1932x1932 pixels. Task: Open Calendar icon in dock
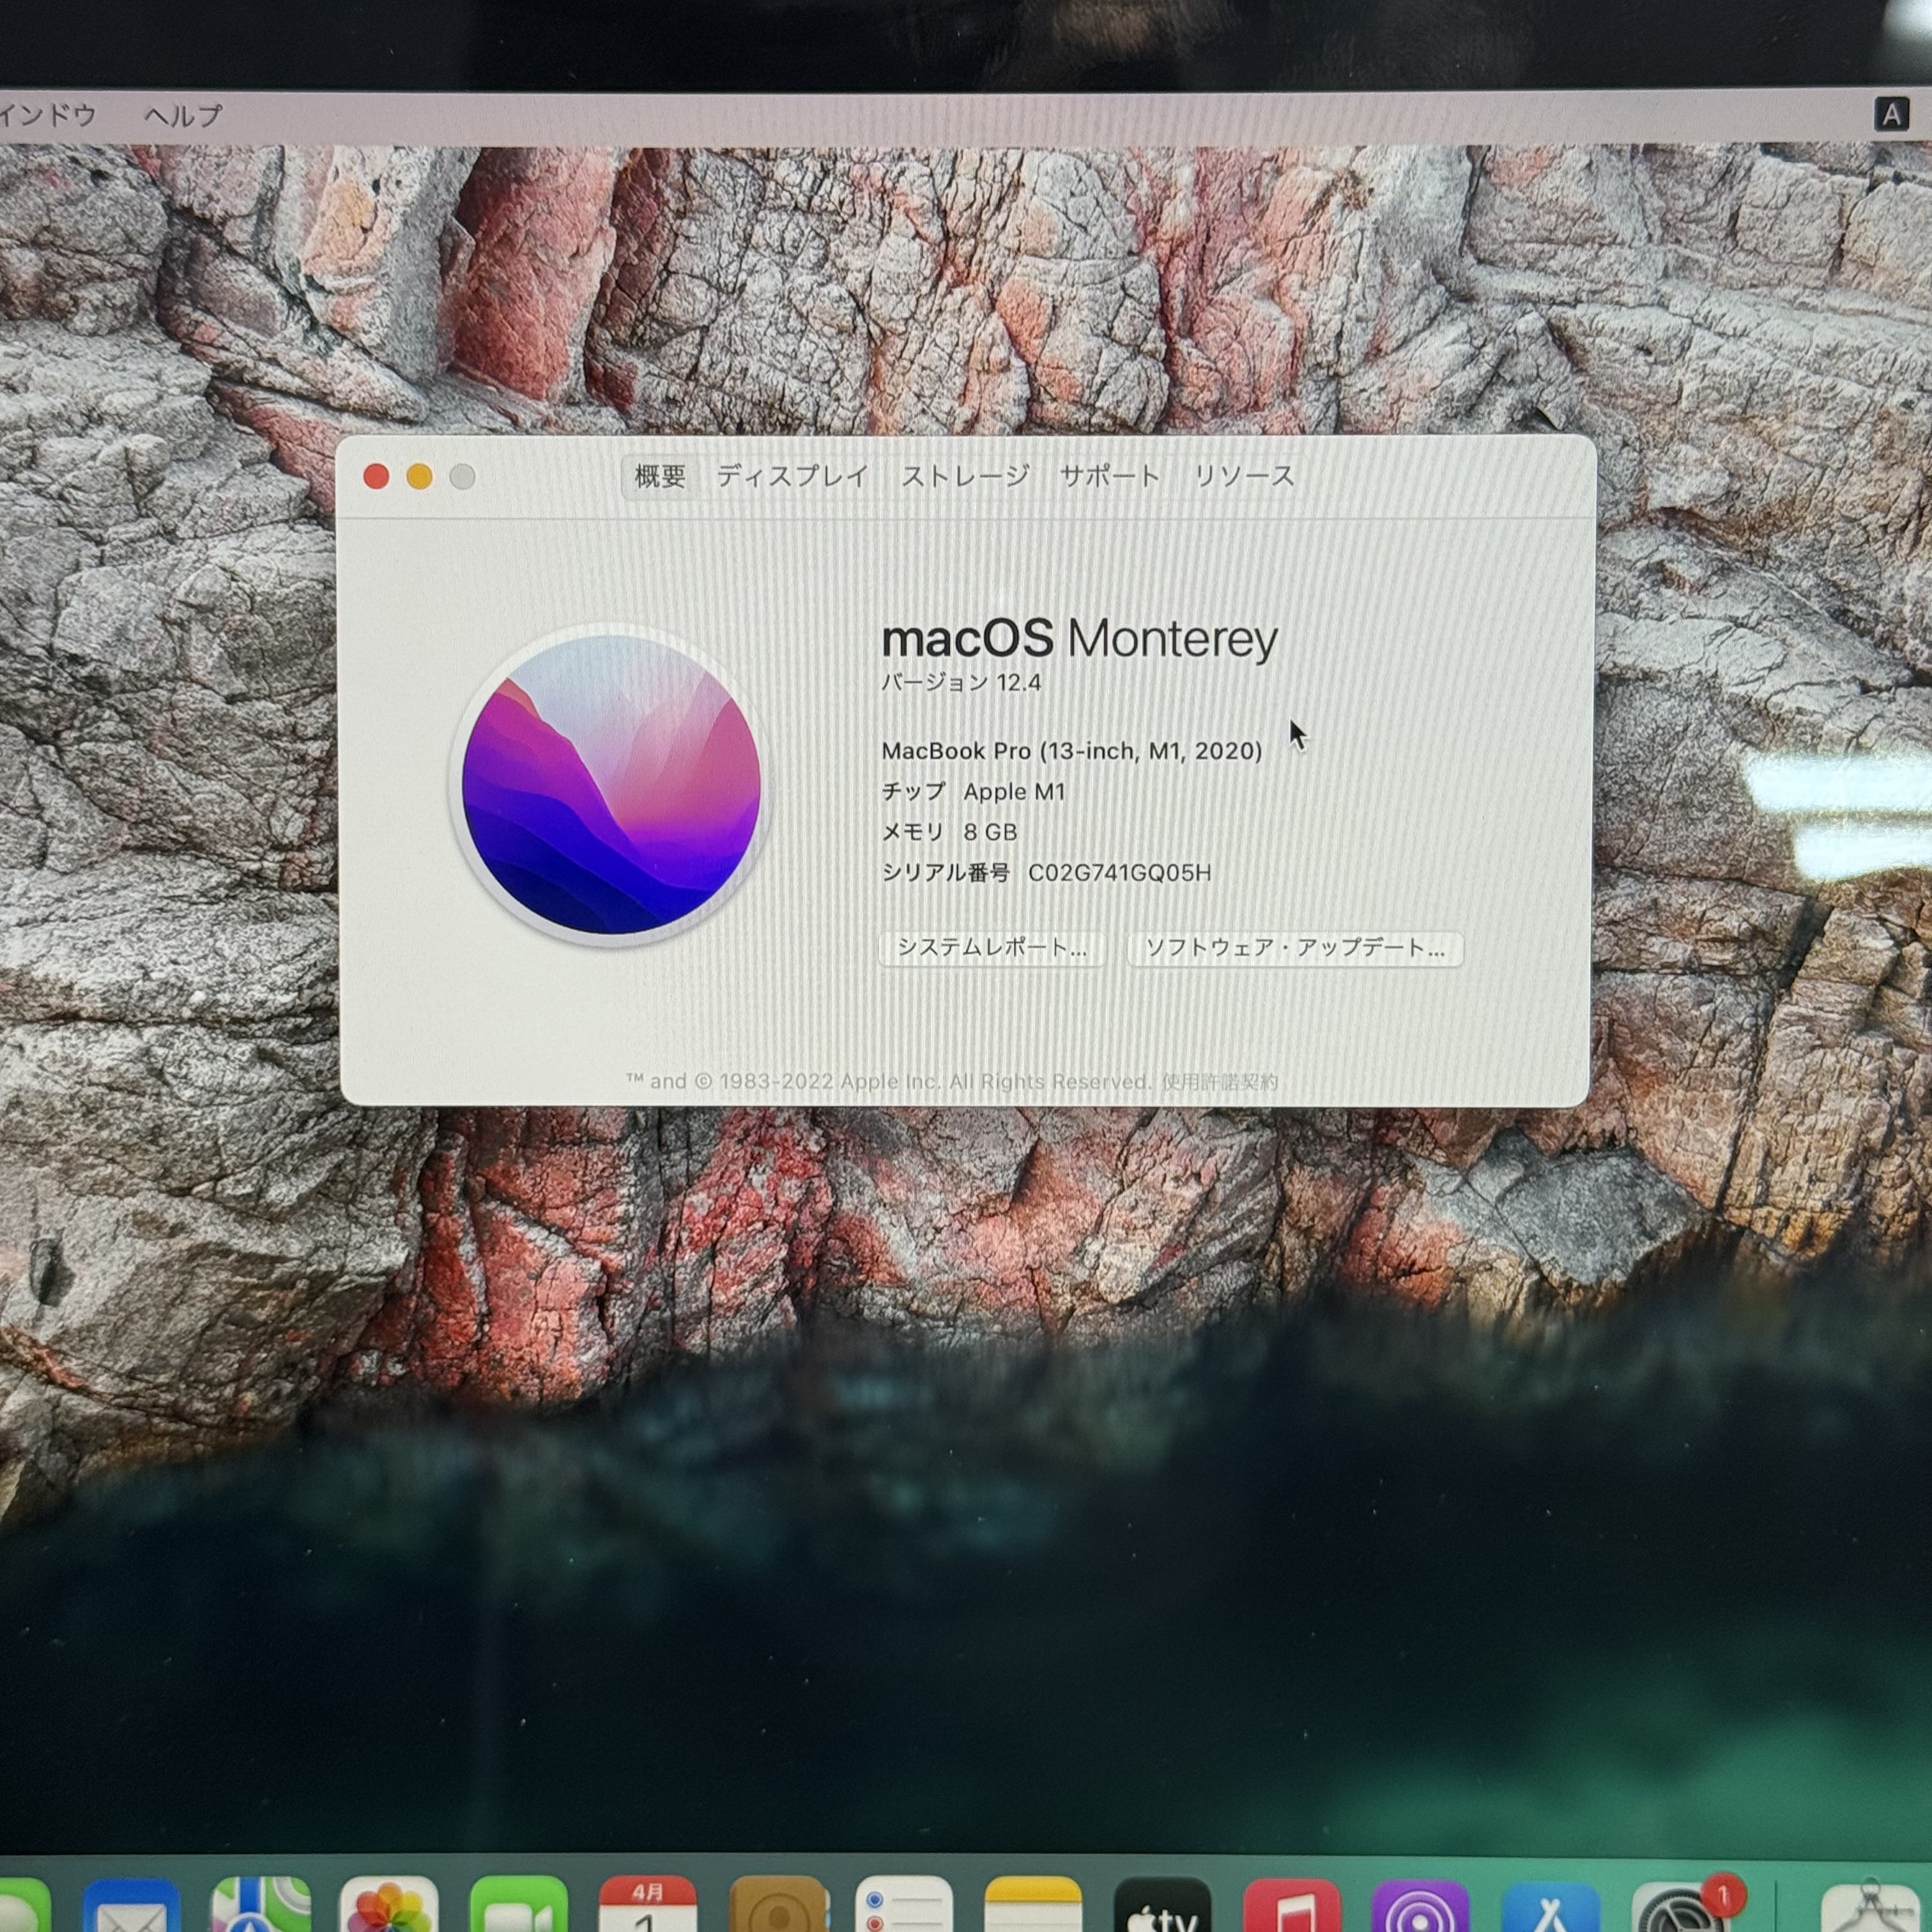point(647,1905)
